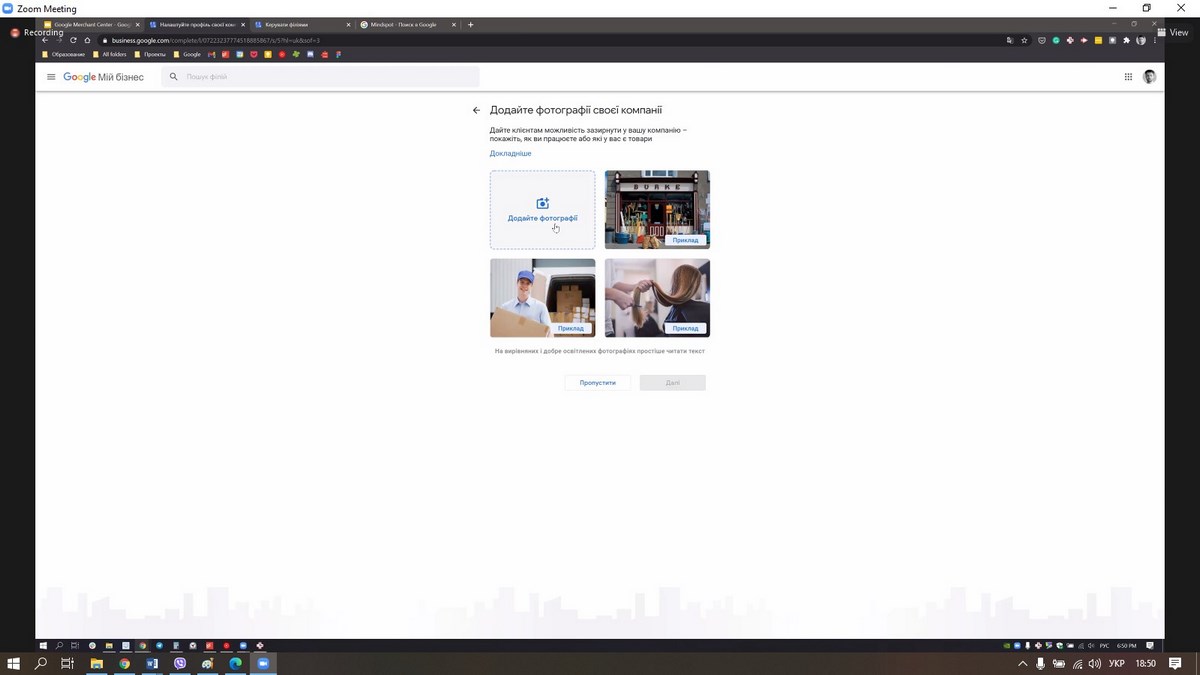Open the Докладніше link
1200x675 pixels.
click(x=510, y=153)
